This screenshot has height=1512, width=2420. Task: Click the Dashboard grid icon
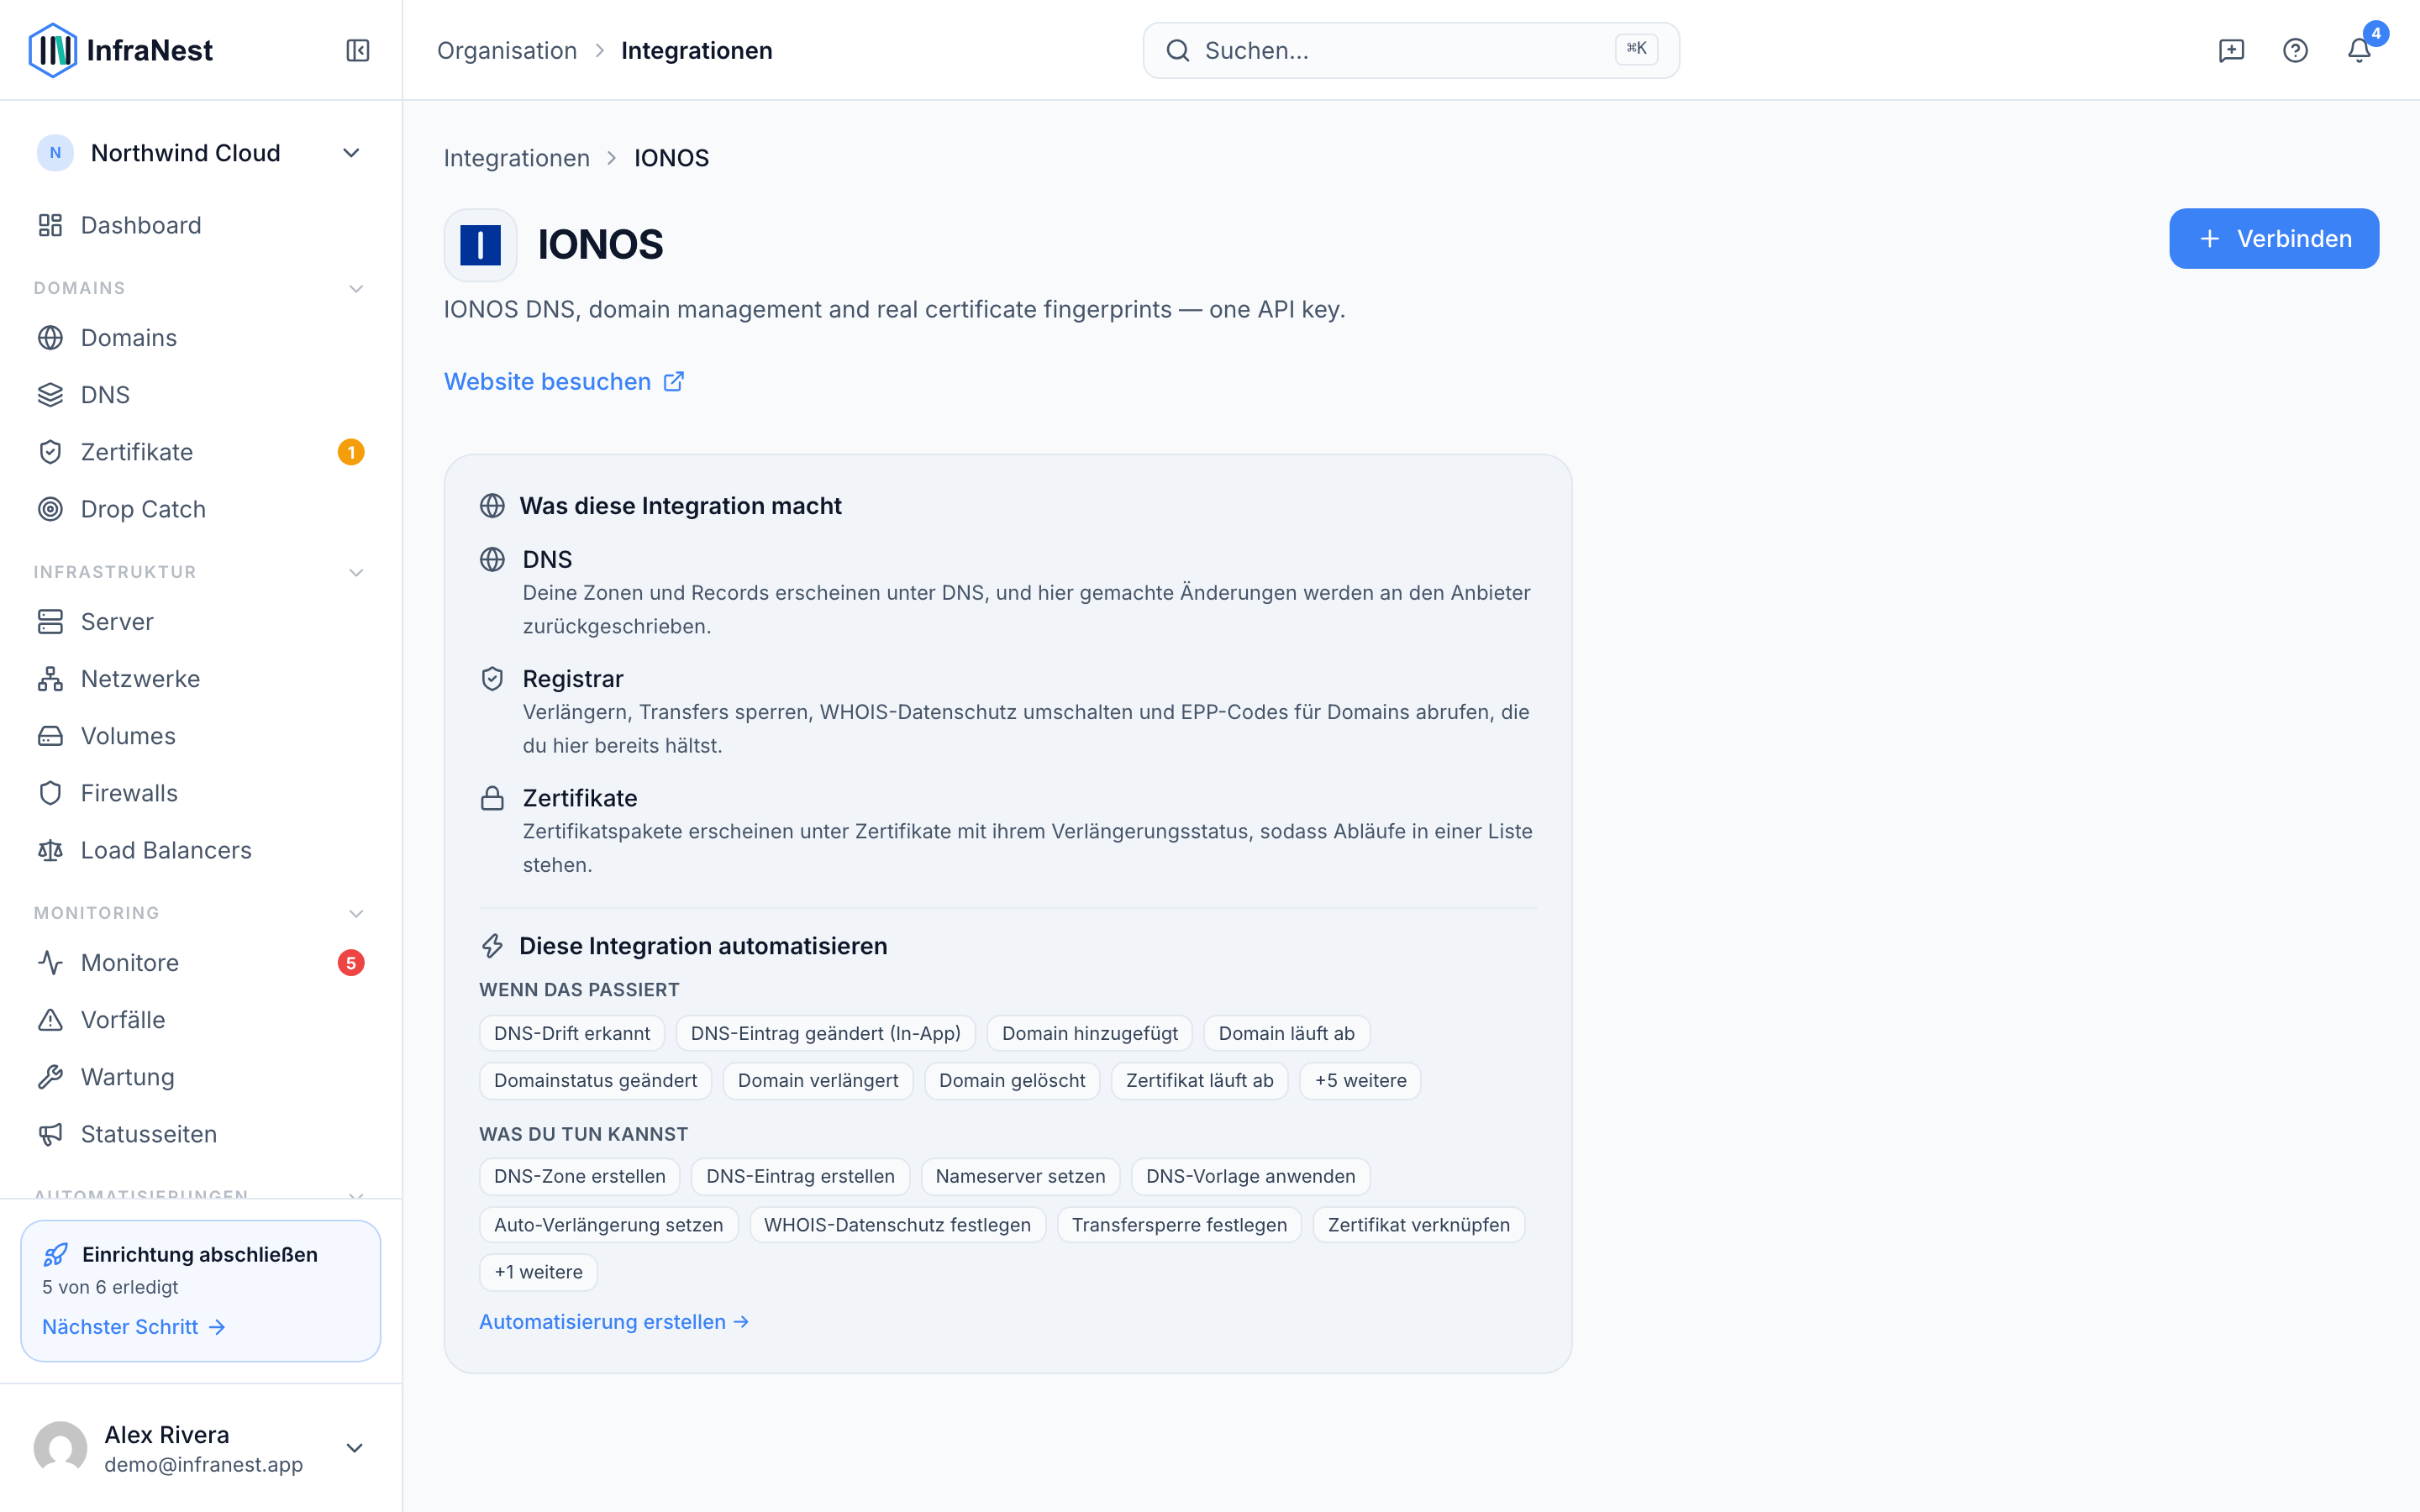50,225
